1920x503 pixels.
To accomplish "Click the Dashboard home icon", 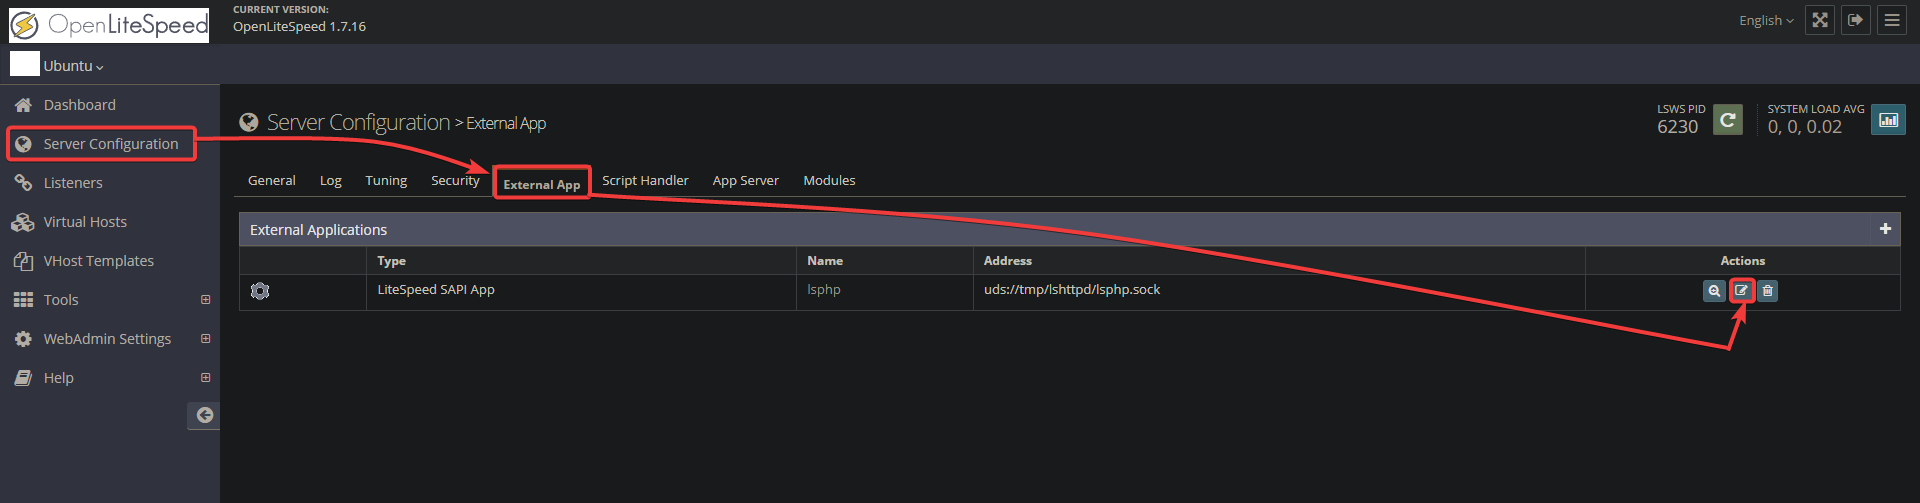I will click(23, 105).
